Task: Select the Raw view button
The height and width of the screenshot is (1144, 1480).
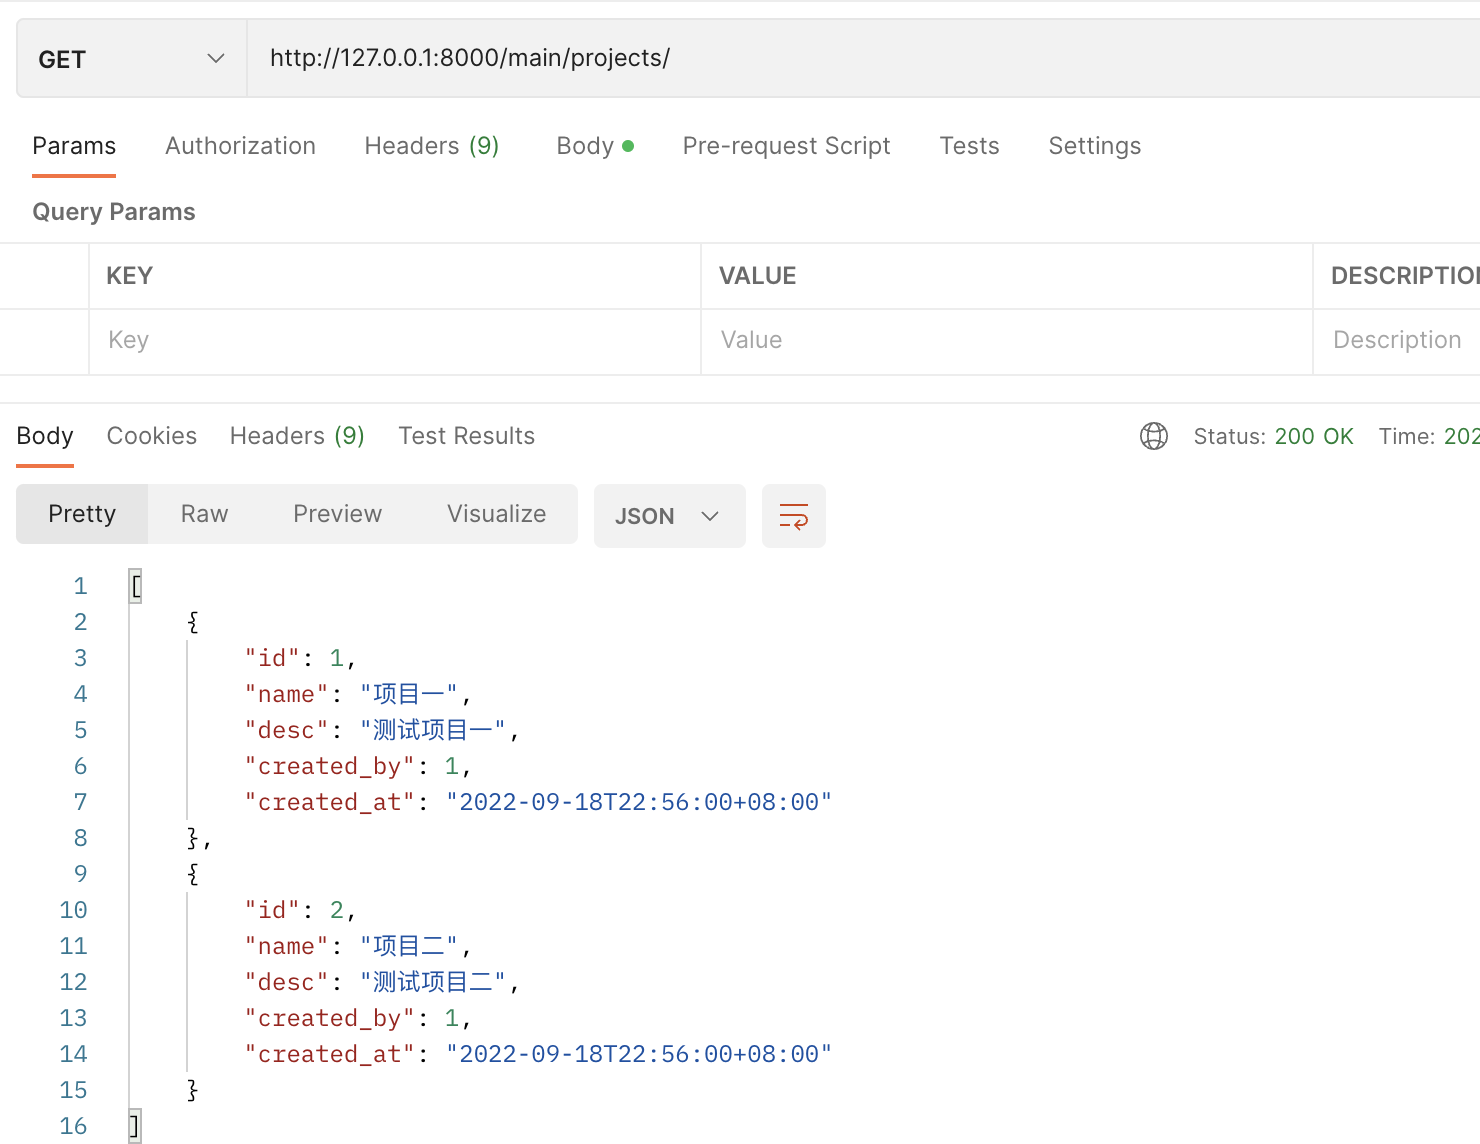Action: pyautogui.click(x=204, y=514)
